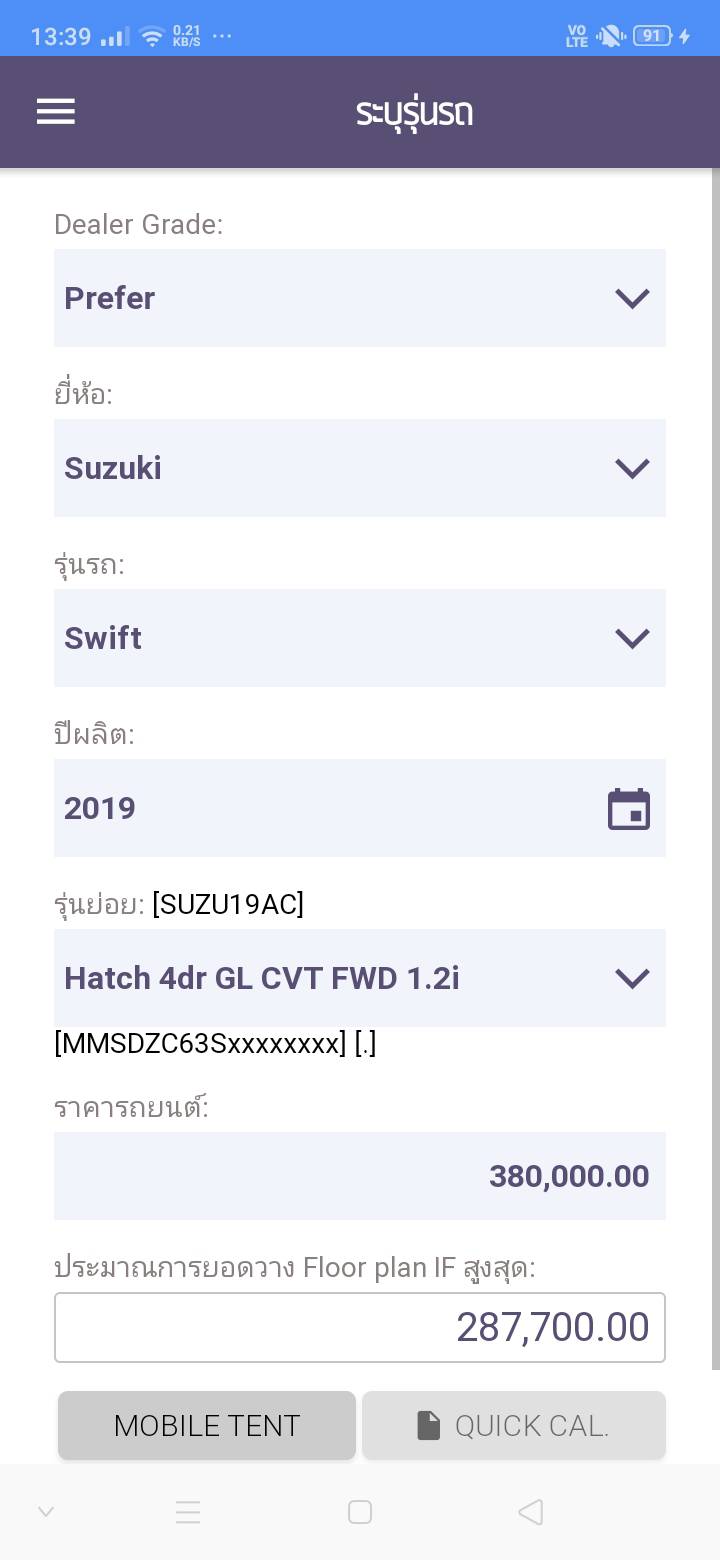This screenshot has width=720, height=1560.
Task: Tap the document icon on Quick Cal
Action: [x=429, y=1426]
